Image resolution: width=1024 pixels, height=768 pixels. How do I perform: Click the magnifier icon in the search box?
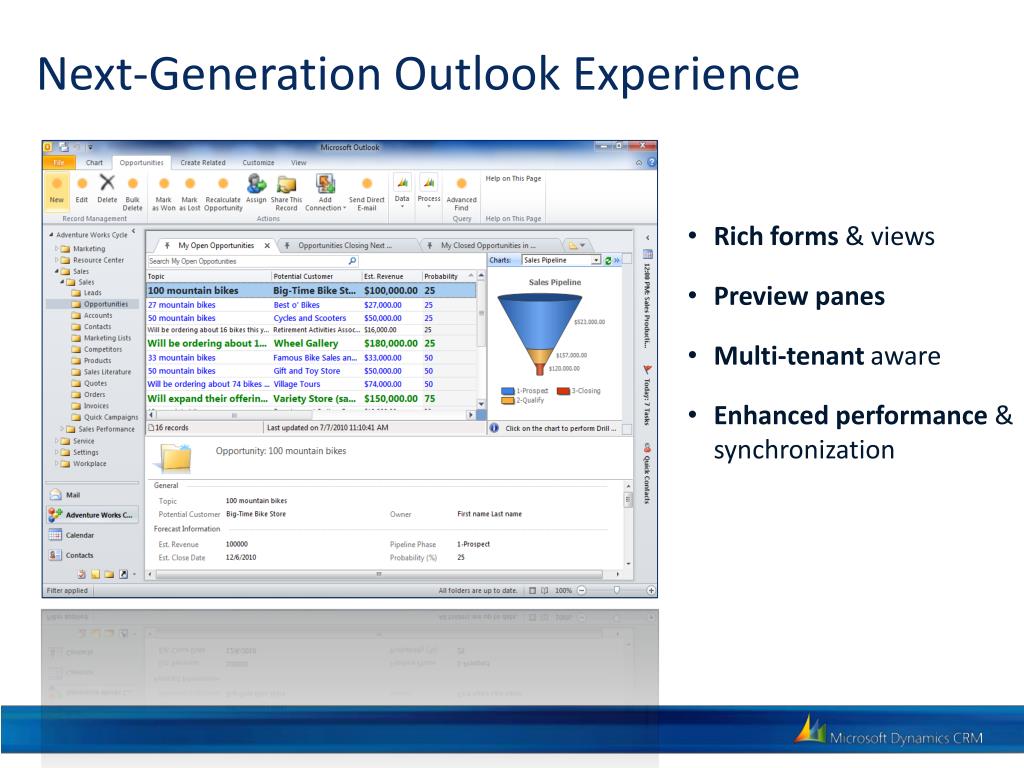click(x=353, y=261)
